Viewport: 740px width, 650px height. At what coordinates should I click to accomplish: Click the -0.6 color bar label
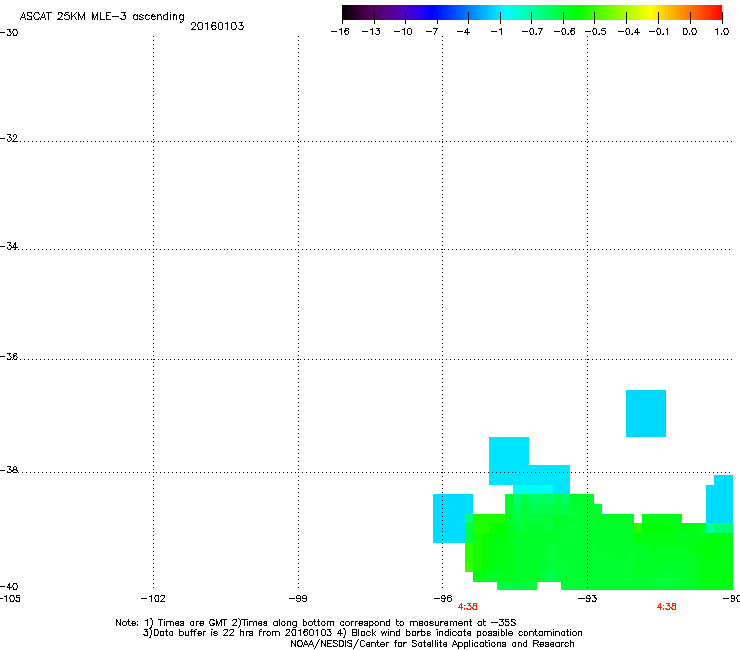coord(564,32)
